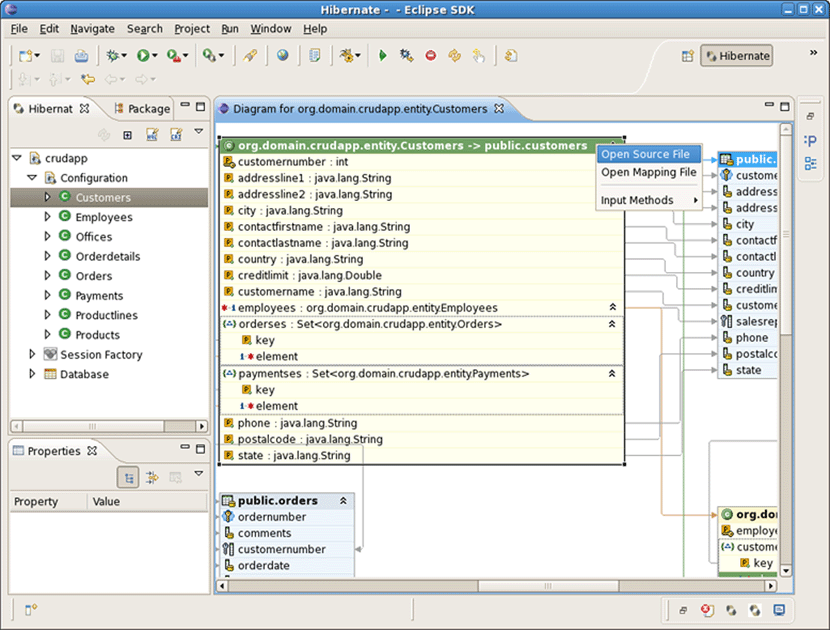This screenshot has width=830, height=630.
Task: Switch to the Hibernate perspective button
Action: click(736, 56)
